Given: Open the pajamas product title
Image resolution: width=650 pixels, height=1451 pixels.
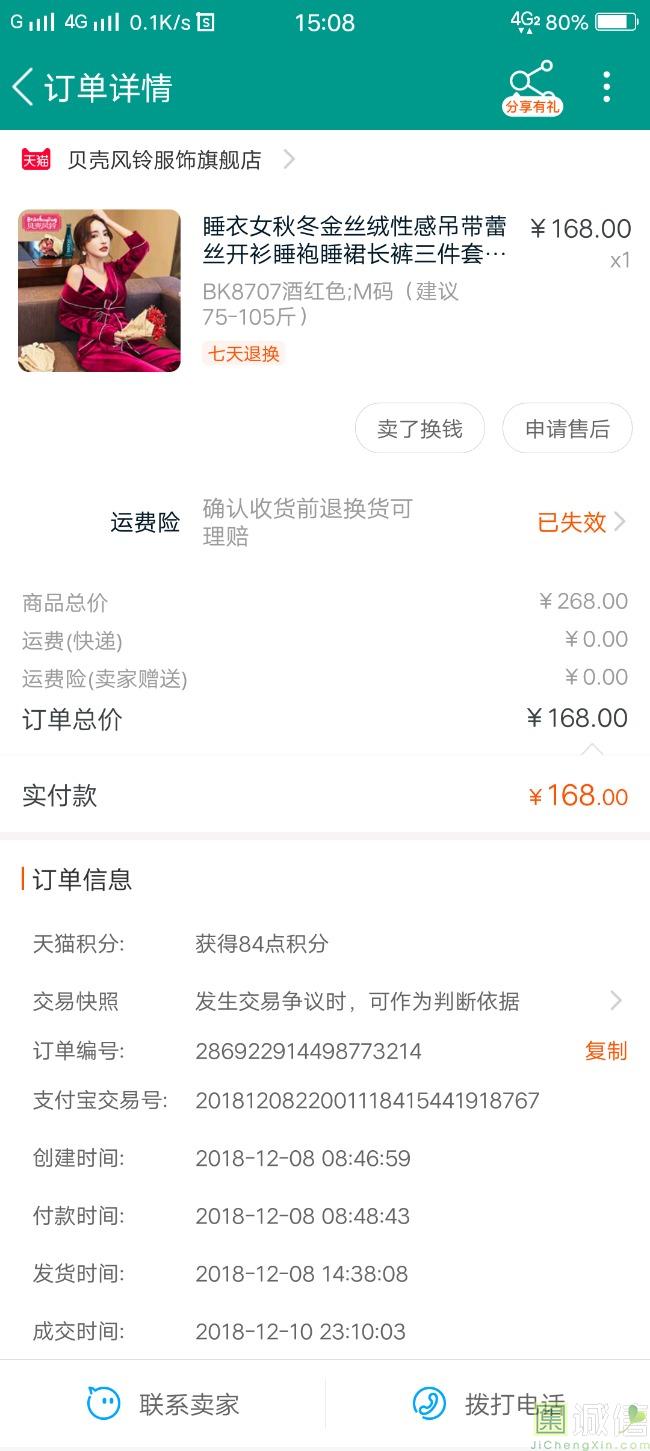Looking at the screenshot, I should (355, 240).
